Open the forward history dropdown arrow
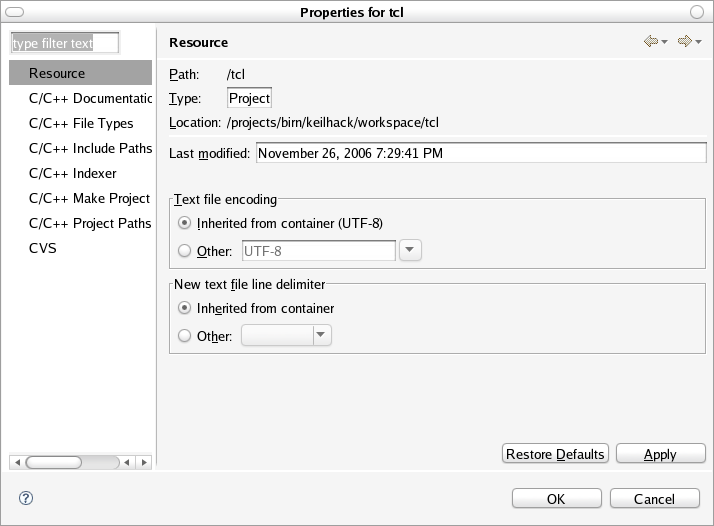This screenshot has height=526, width=714. [x=698, y=42]
